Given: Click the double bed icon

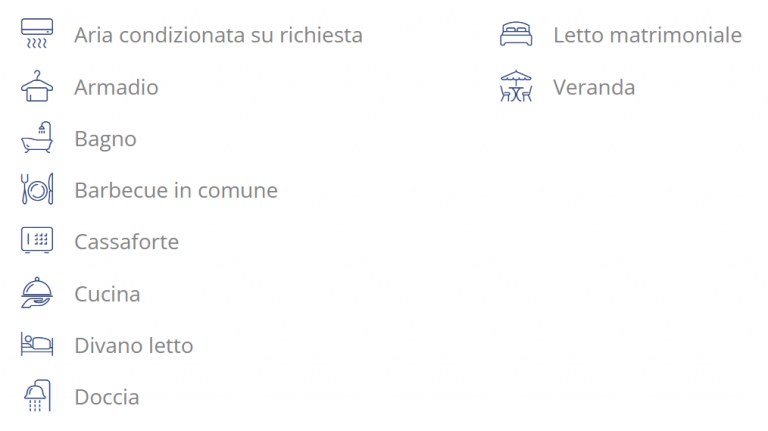Looking at the screenshot, I should (x=516, y=35).
